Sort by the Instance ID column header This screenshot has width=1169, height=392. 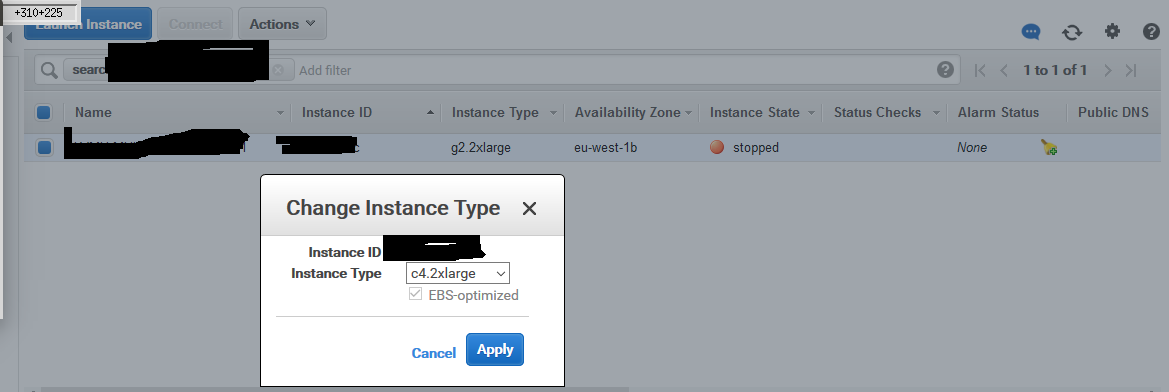pyautogui.click(x=336, y=113)
